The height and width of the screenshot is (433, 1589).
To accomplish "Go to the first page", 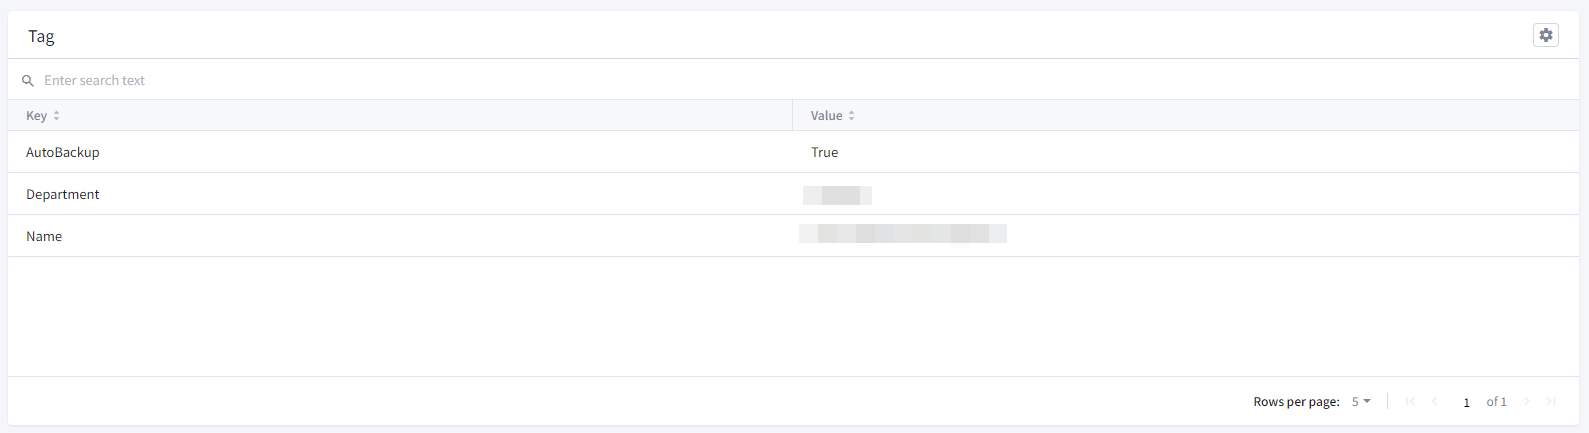I will [1410, 401].
